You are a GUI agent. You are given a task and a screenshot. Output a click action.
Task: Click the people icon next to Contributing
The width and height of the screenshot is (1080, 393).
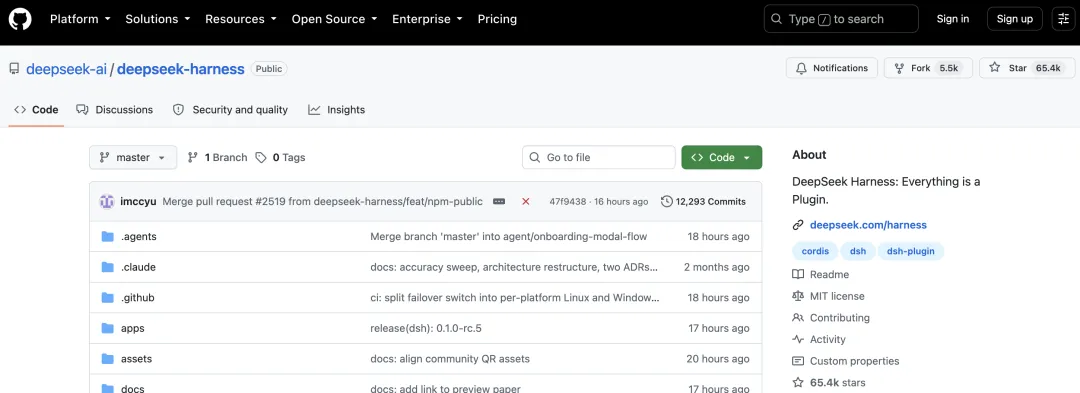[798, 318]
